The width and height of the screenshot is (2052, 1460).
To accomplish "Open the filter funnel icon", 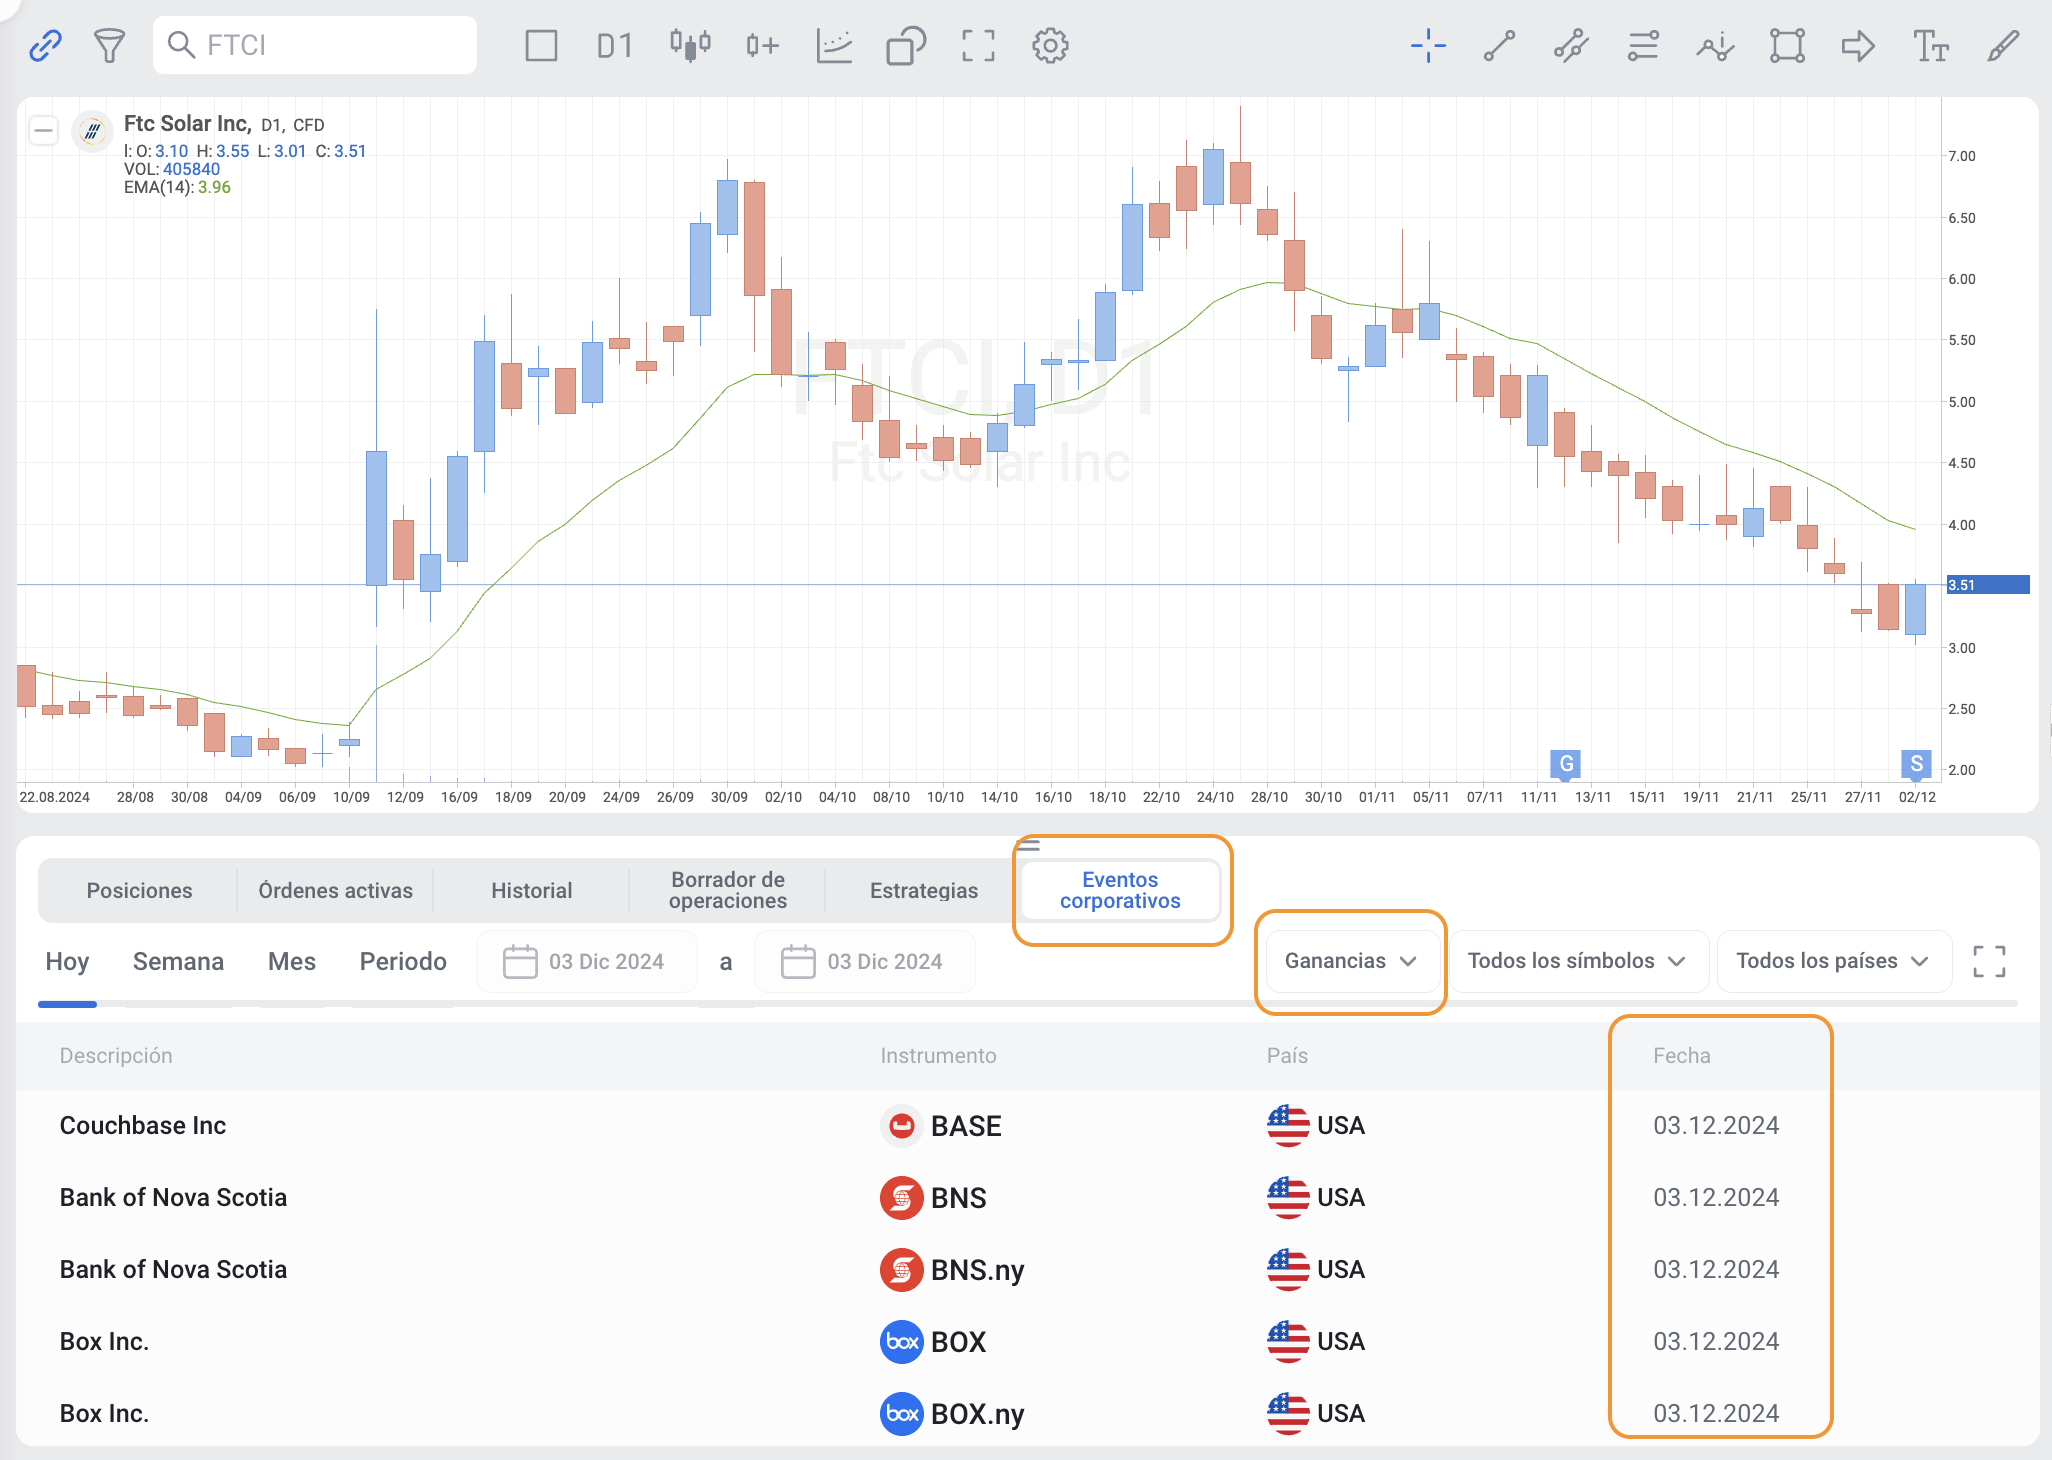I will tap(109, 45).
